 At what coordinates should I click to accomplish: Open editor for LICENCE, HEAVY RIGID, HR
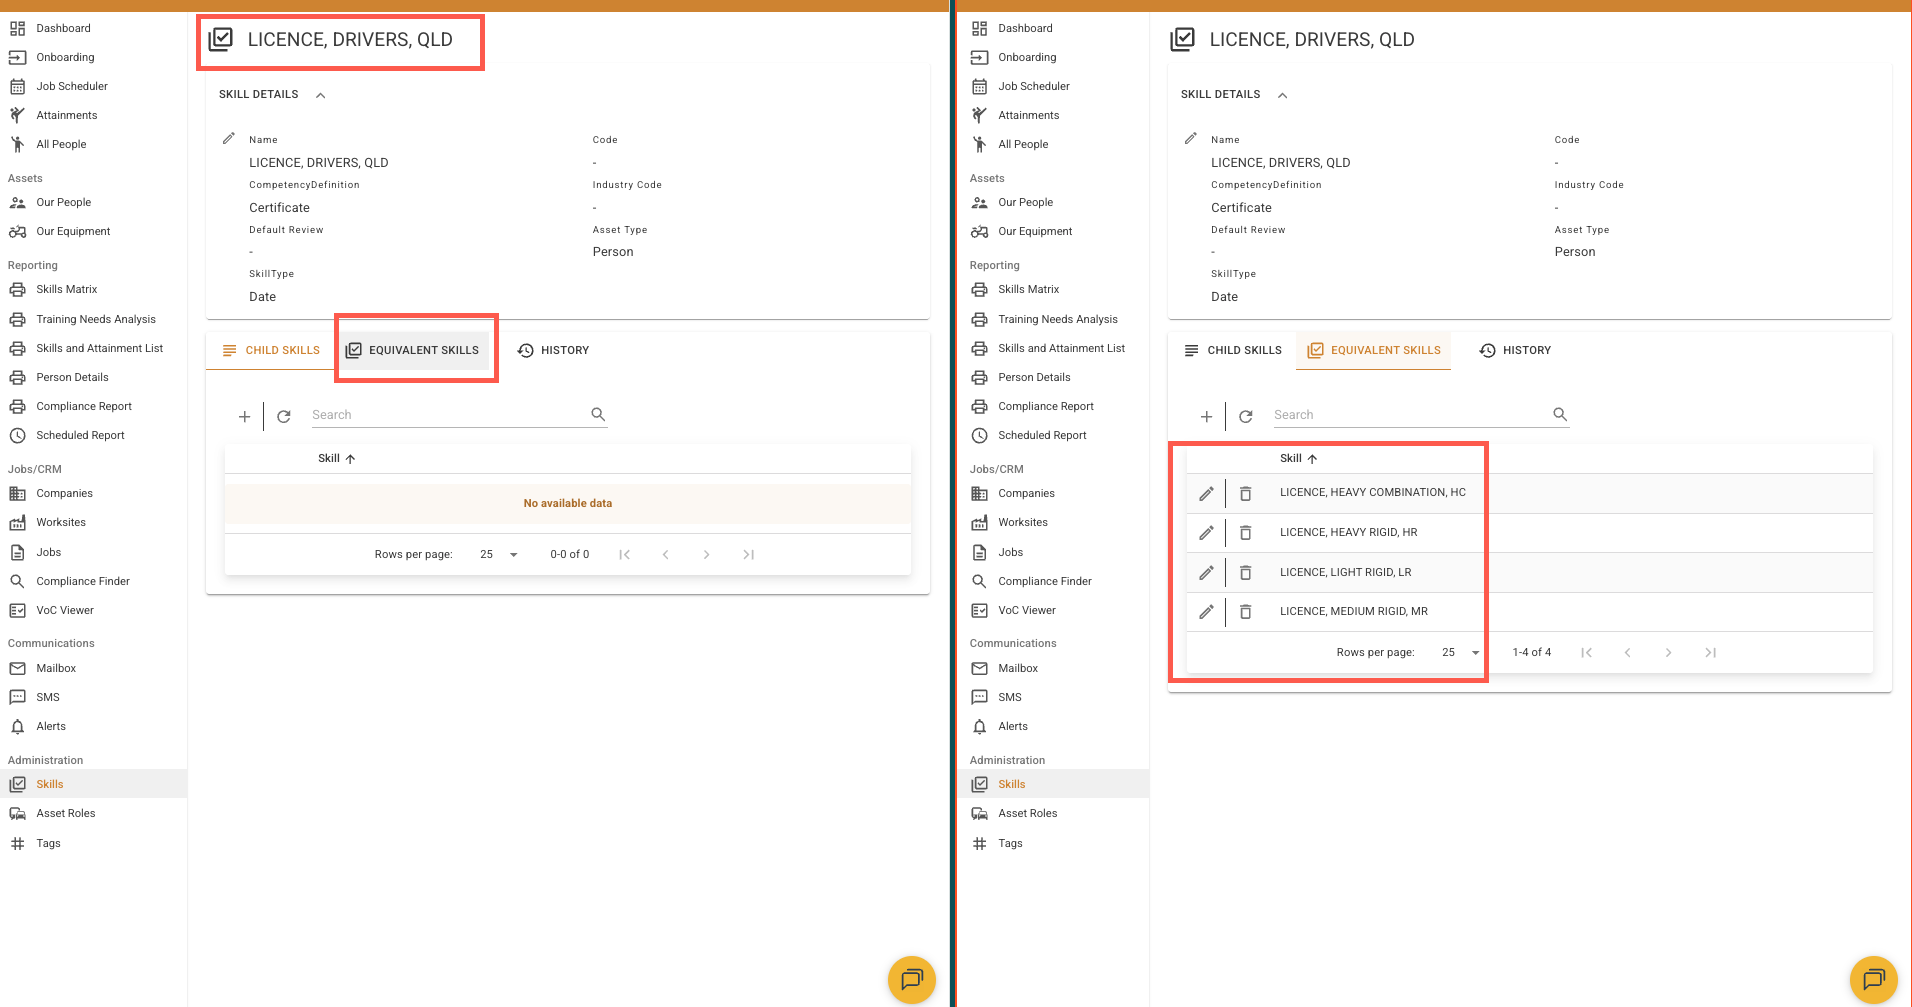click(1206, 533)
